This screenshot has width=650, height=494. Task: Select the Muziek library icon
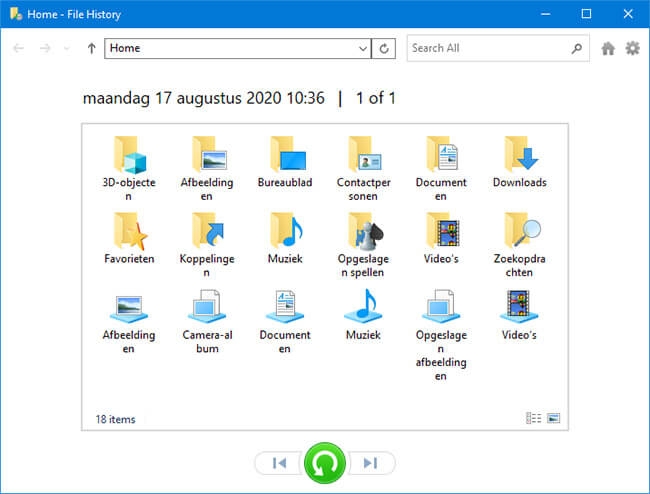tap(363, 315)
